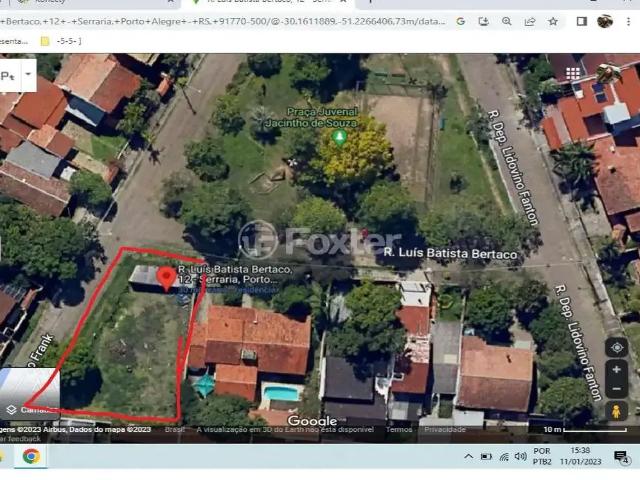Open the Chrome profile avatar
640x480 pixels.
(x=605, y=21)
